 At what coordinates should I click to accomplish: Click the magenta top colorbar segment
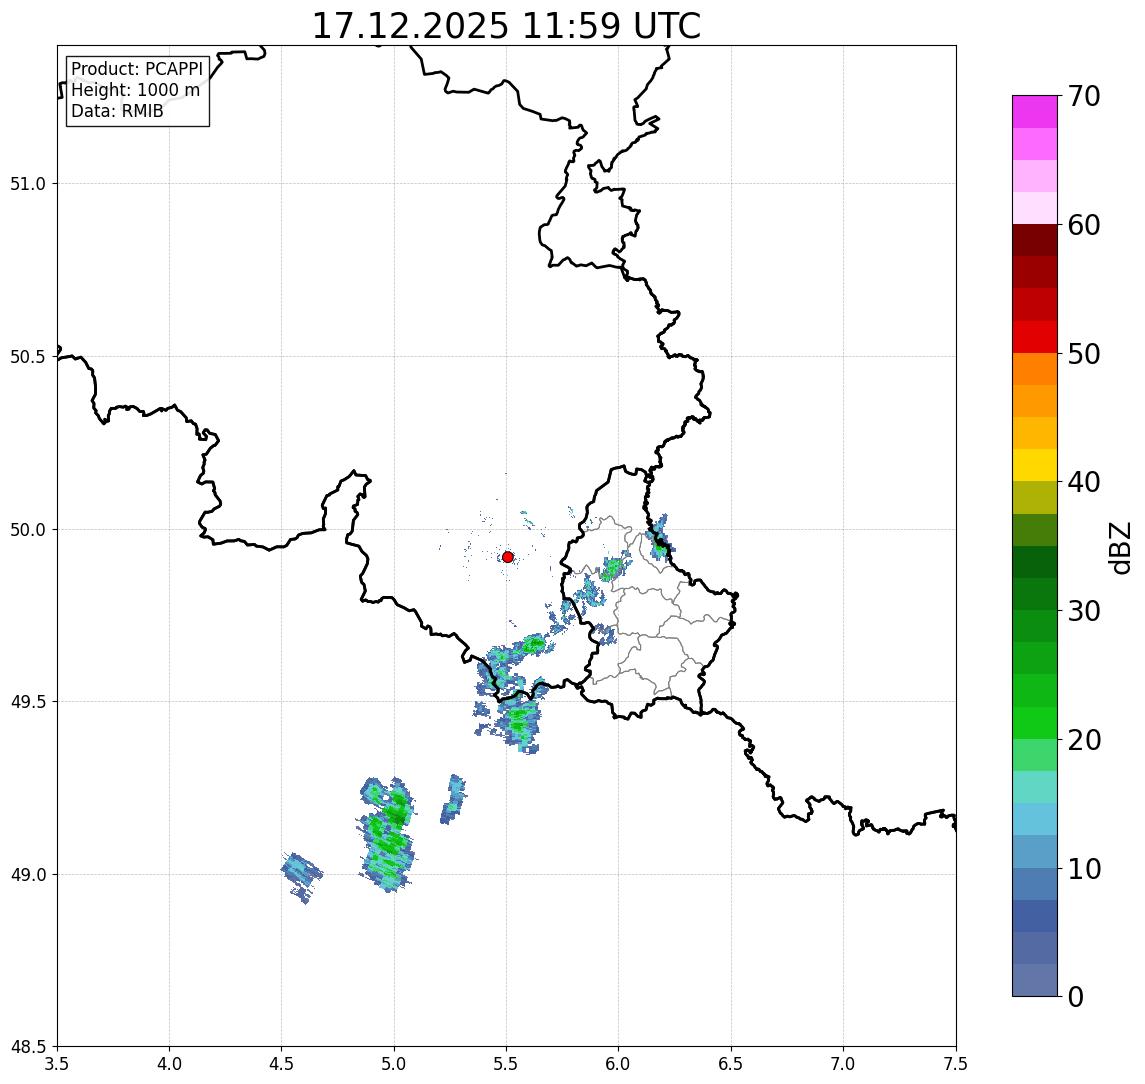click(1035, 112)
